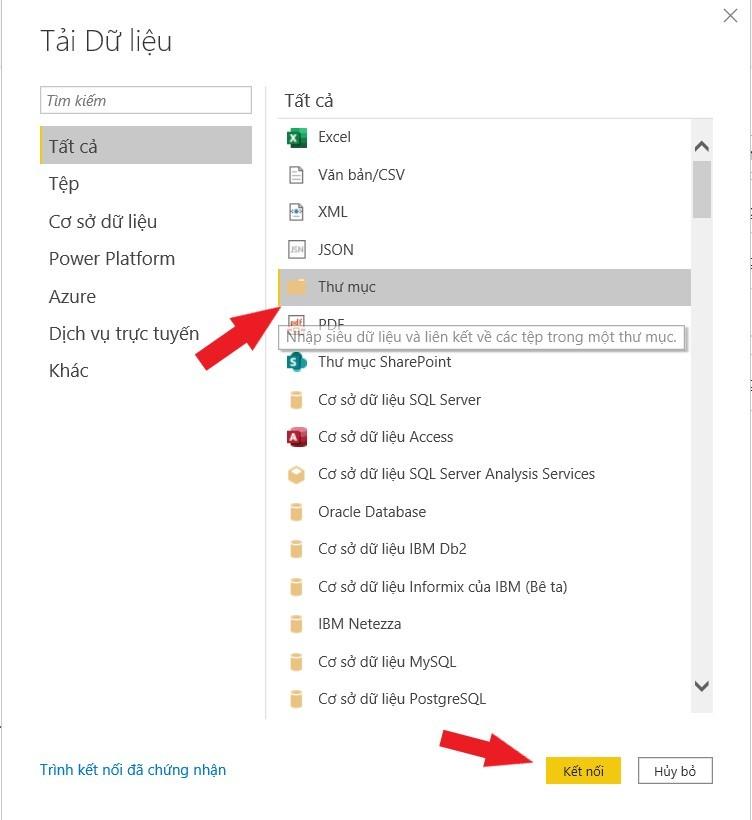Click the SQL Server Analysis Services cube icon
The image size is (752, 820).
click(296, 474)
